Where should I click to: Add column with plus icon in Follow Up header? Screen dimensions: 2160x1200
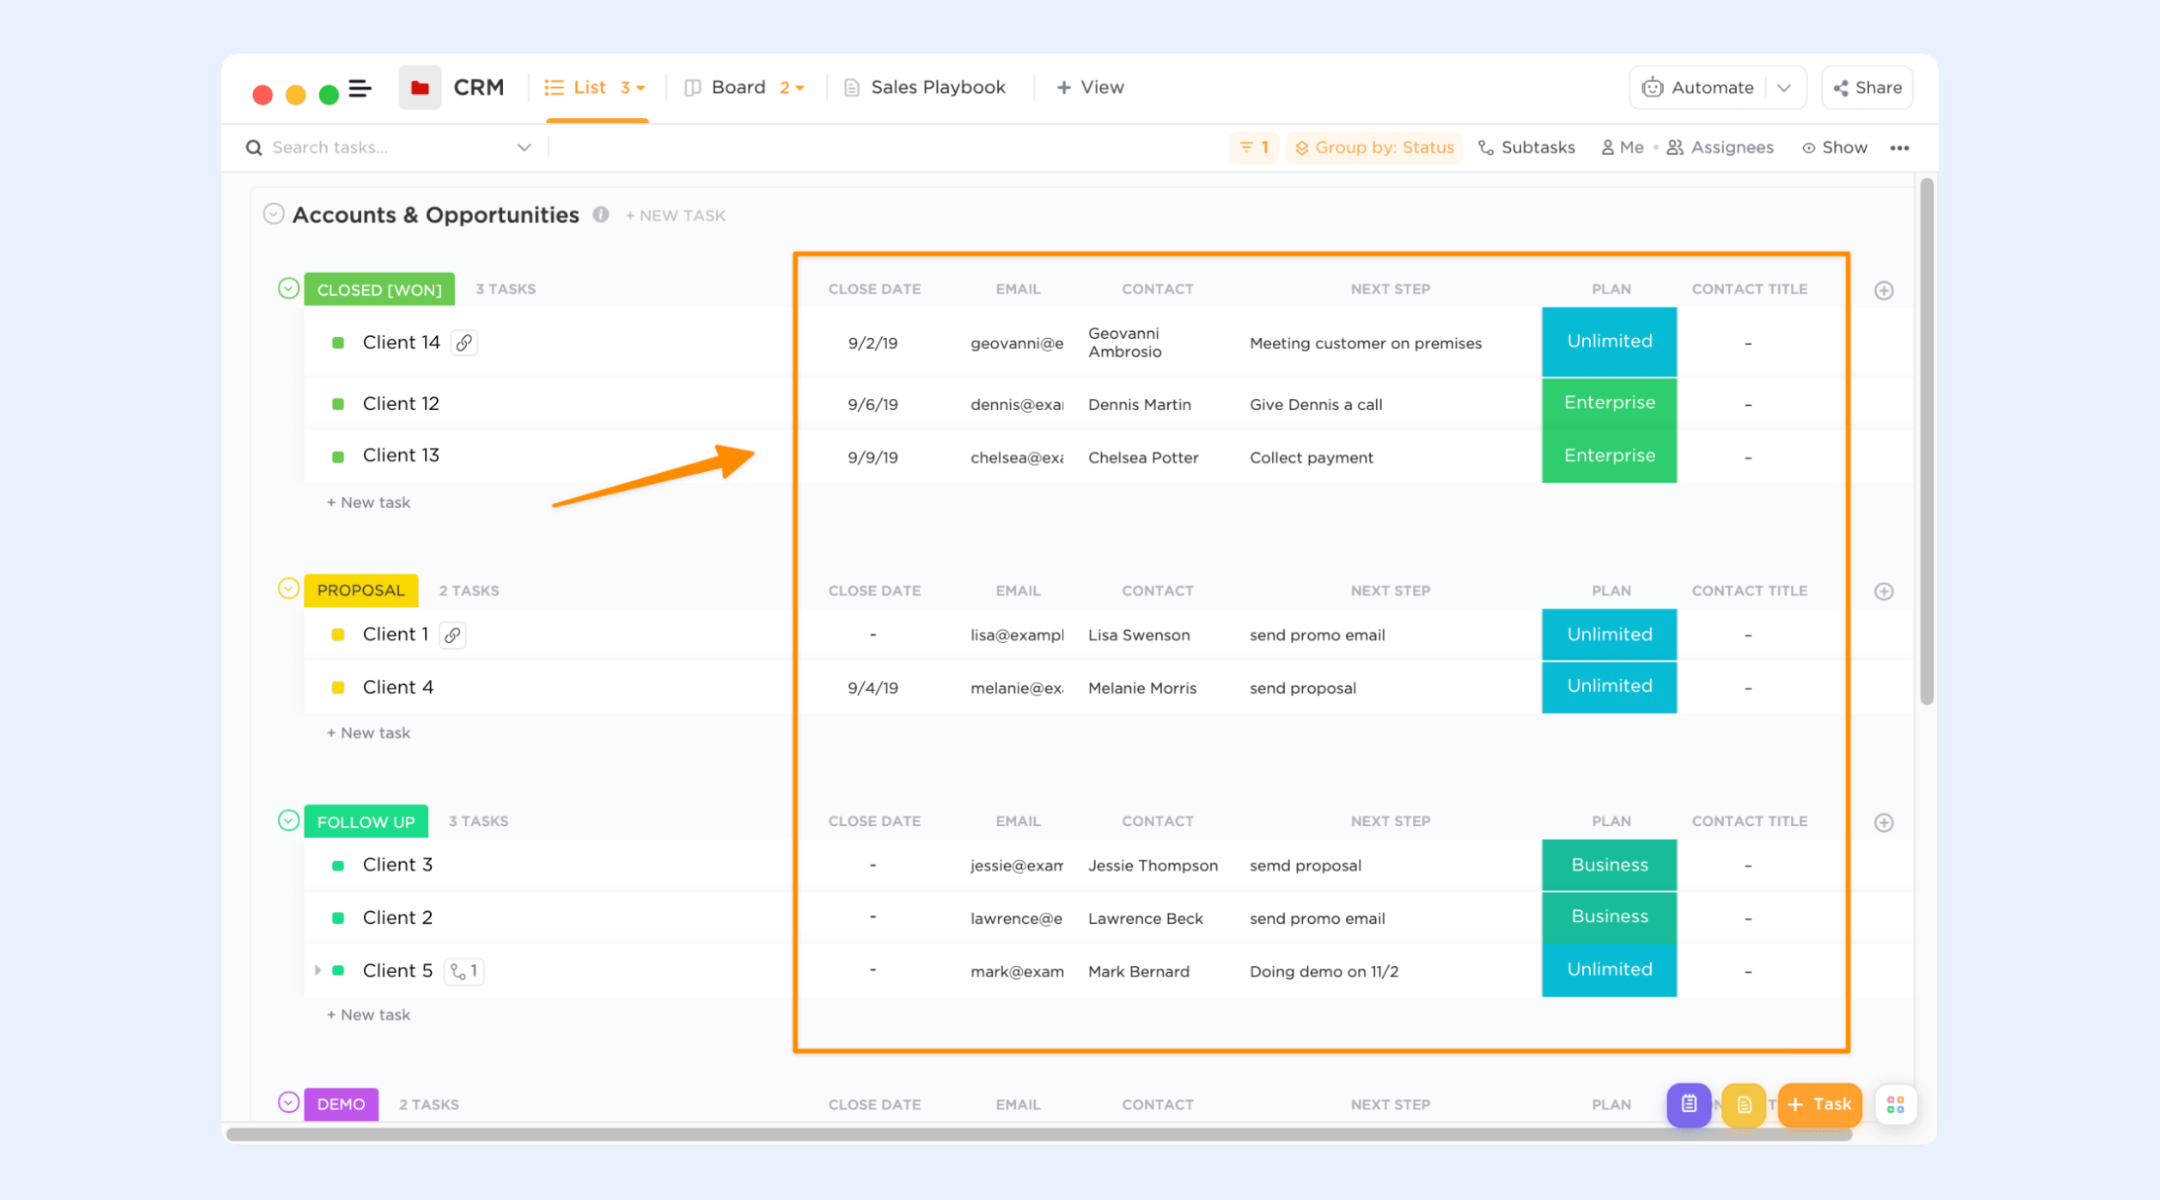click(x=1884, y=822)
